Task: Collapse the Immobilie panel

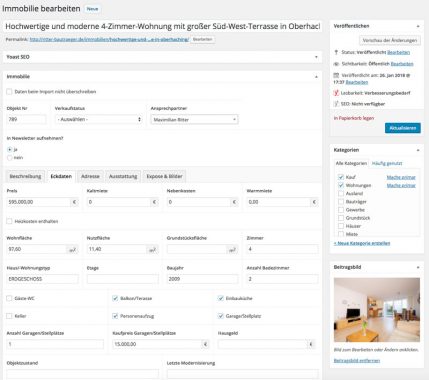Action: (x=316, y=77)
